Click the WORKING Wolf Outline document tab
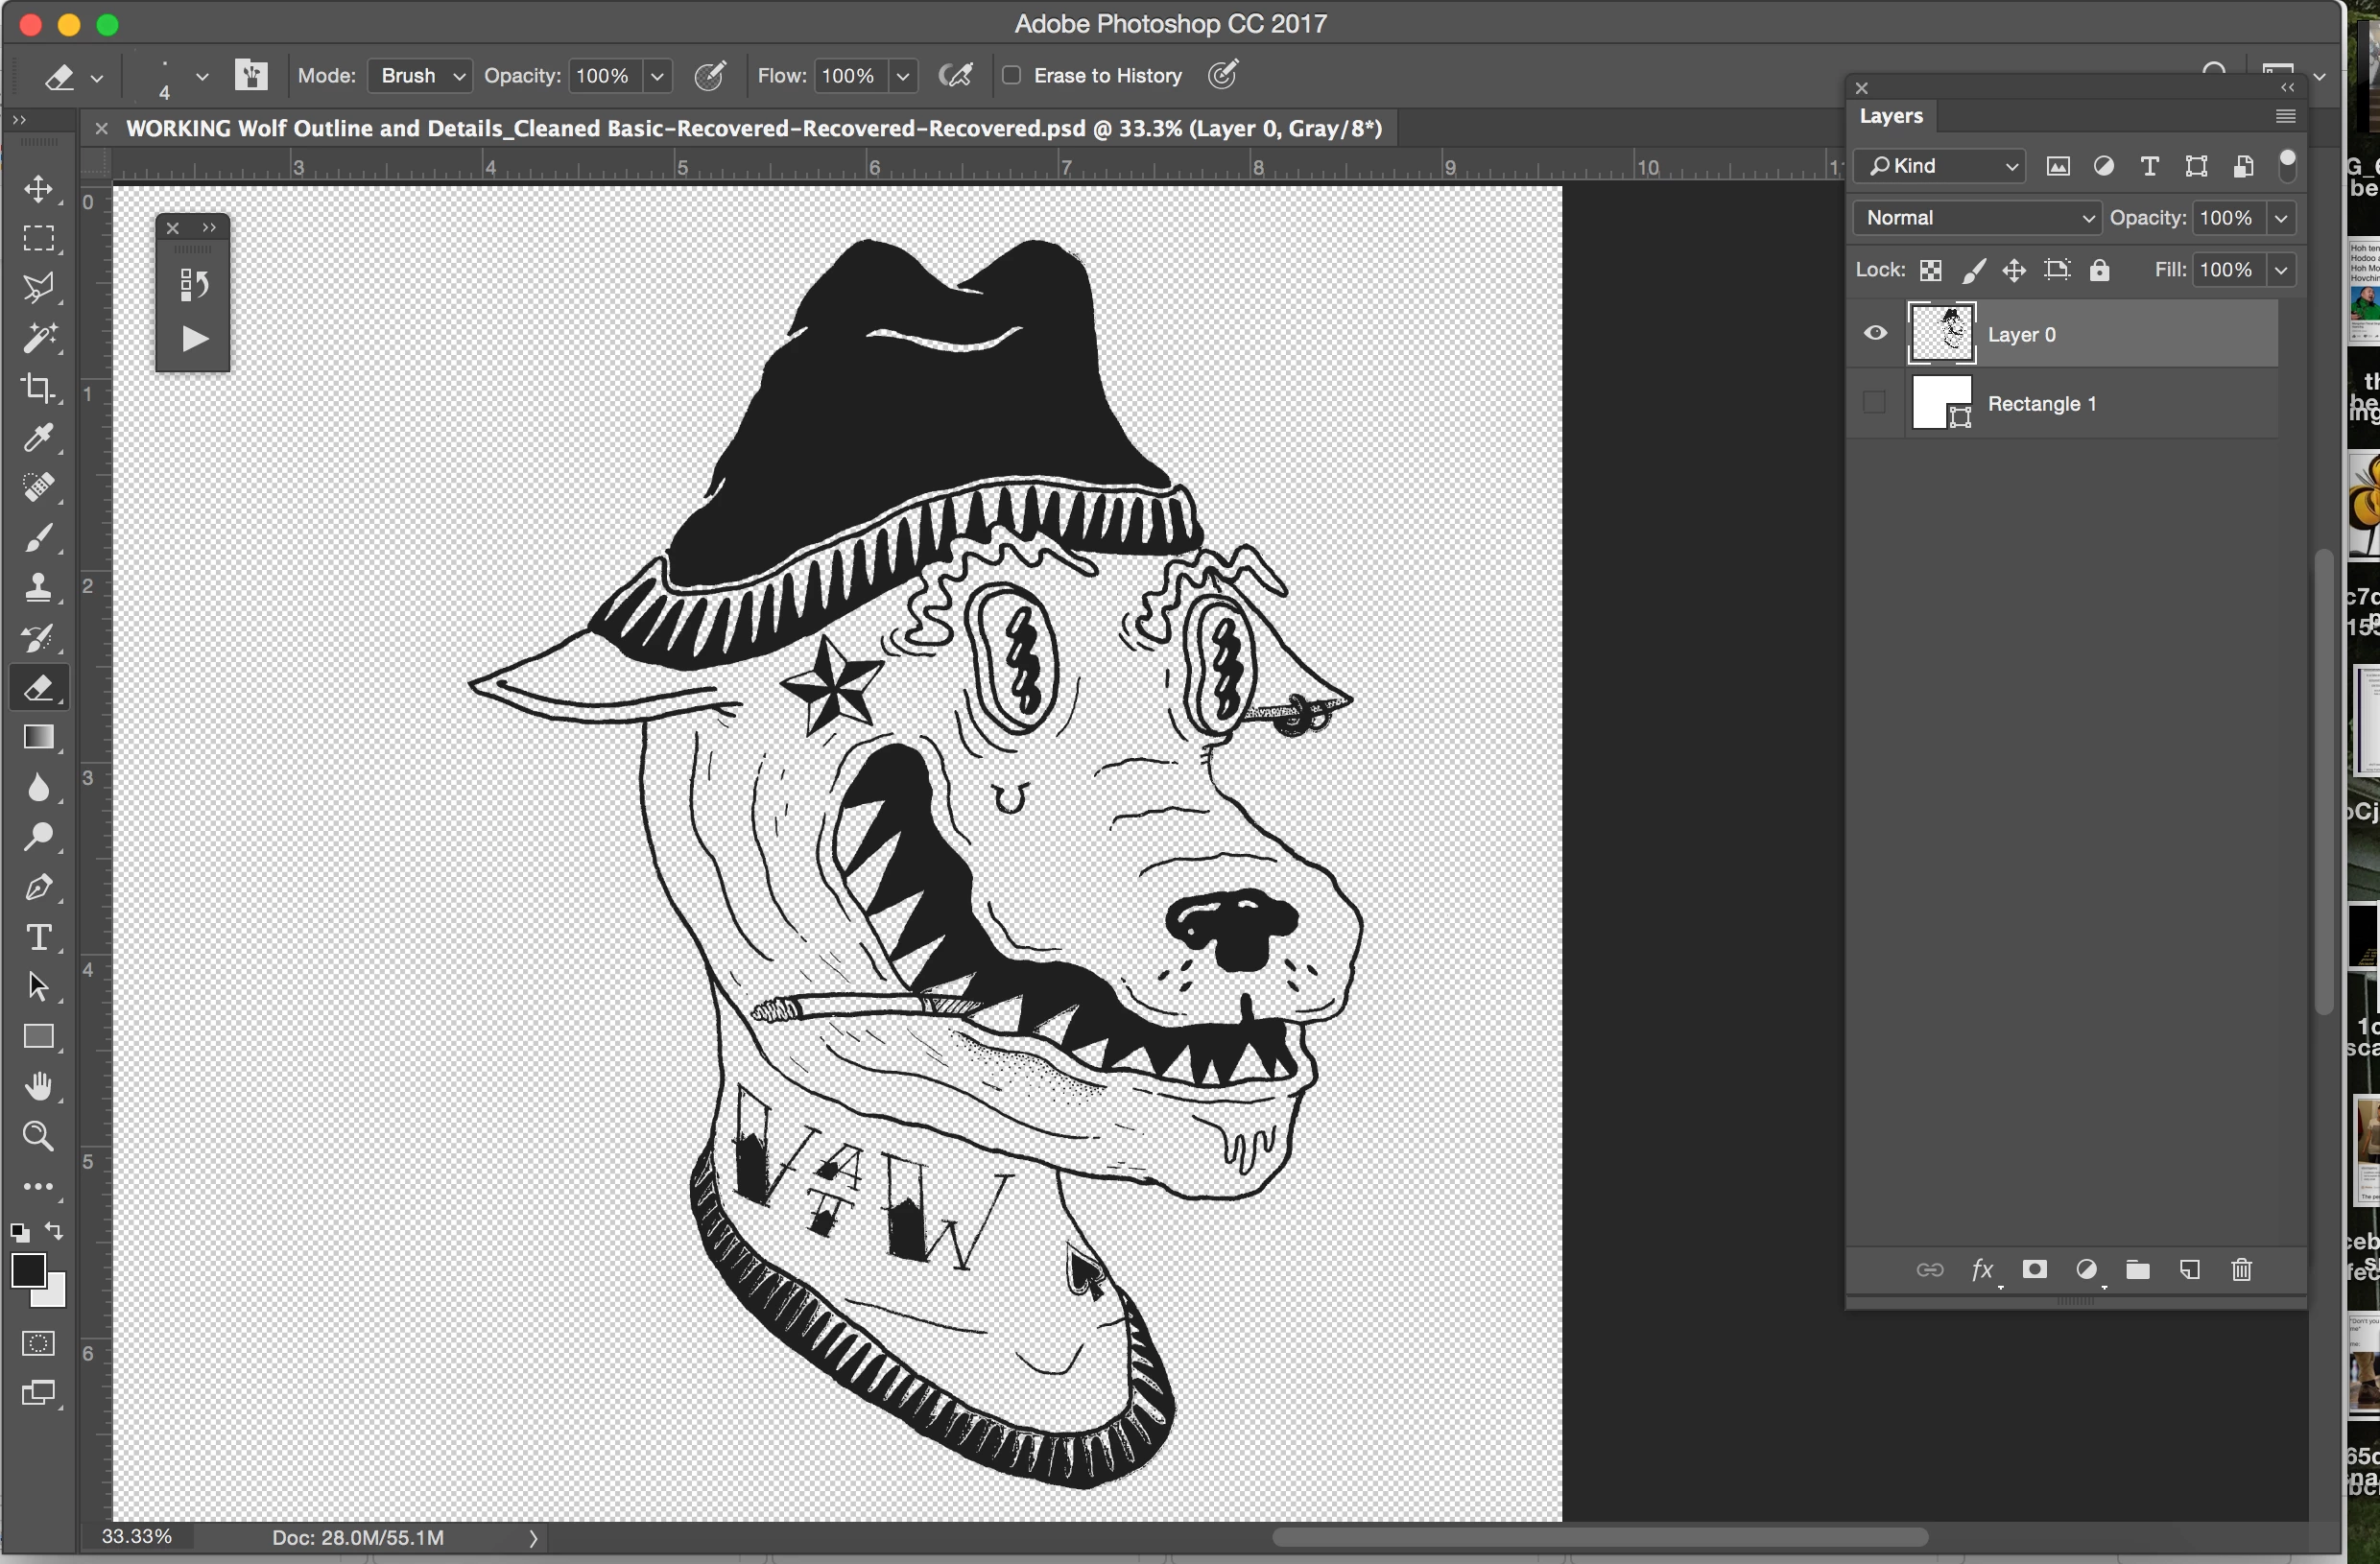The width and height of the screenshot is (2380, 1564). click(x=753, y=129)
